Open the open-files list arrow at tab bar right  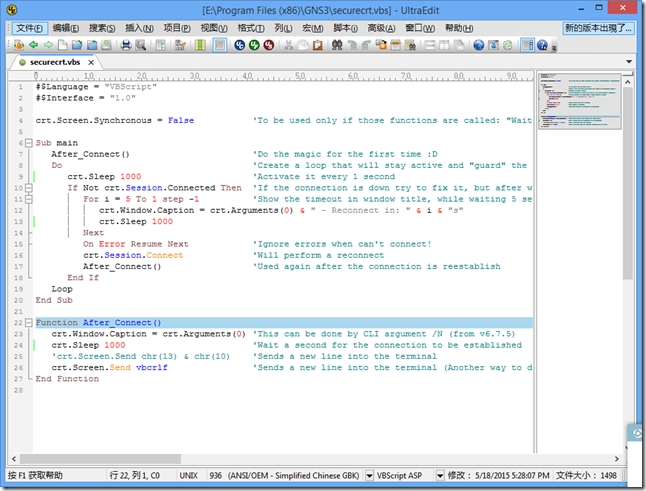point(629,62)
